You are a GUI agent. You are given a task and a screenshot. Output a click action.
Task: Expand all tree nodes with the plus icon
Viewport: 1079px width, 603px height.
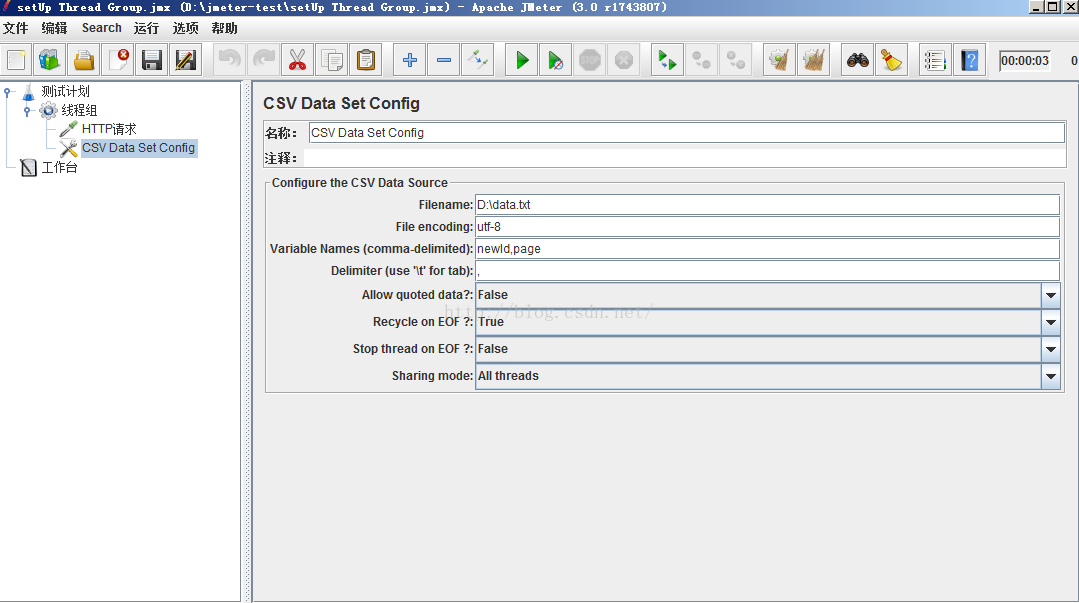coord(409,61)
